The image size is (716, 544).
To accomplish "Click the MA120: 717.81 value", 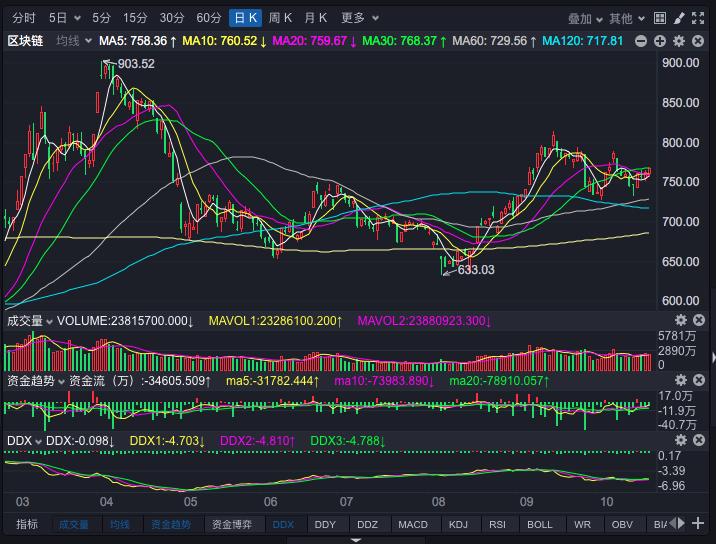I will (x=582, y=41).
